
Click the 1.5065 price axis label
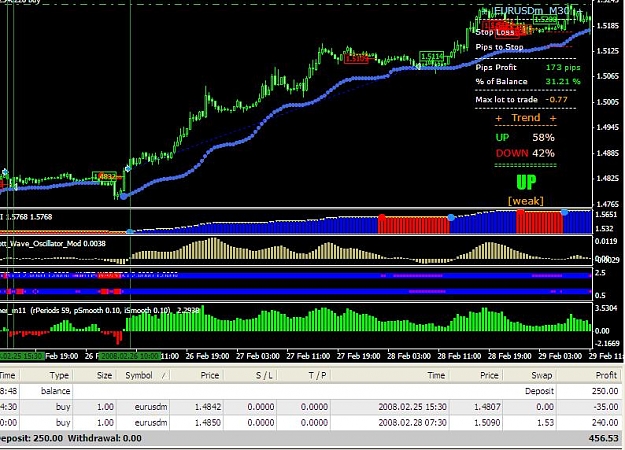608,76
